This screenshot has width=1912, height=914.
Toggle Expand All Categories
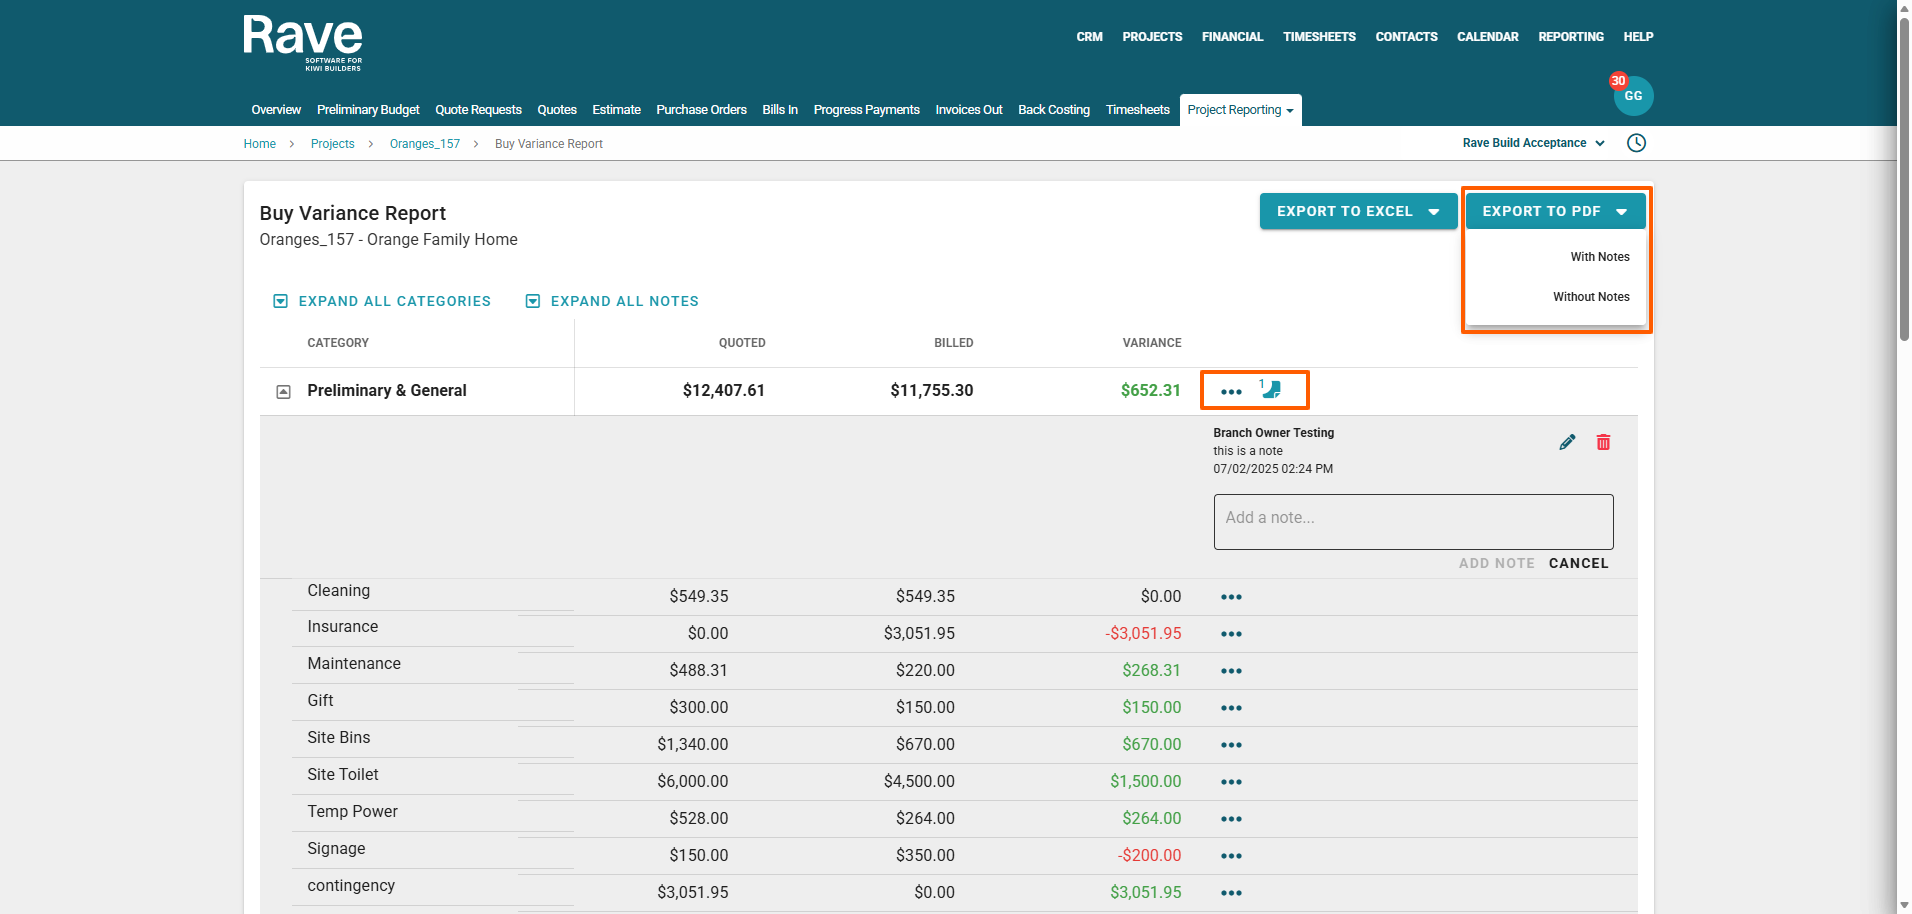[382, 301]
